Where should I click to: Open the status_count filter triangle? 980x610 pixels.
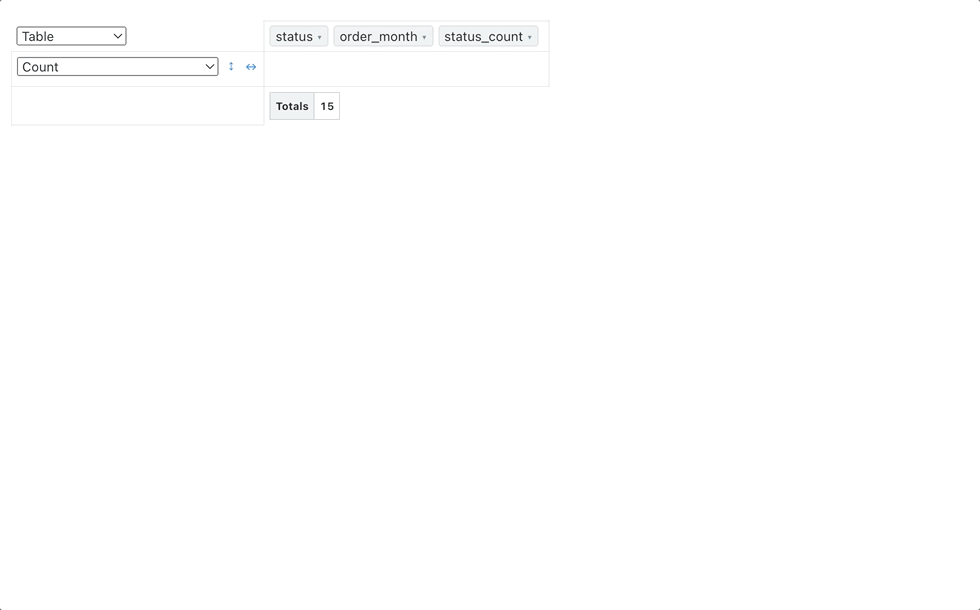pyautogui.click(x=529, y=37)
